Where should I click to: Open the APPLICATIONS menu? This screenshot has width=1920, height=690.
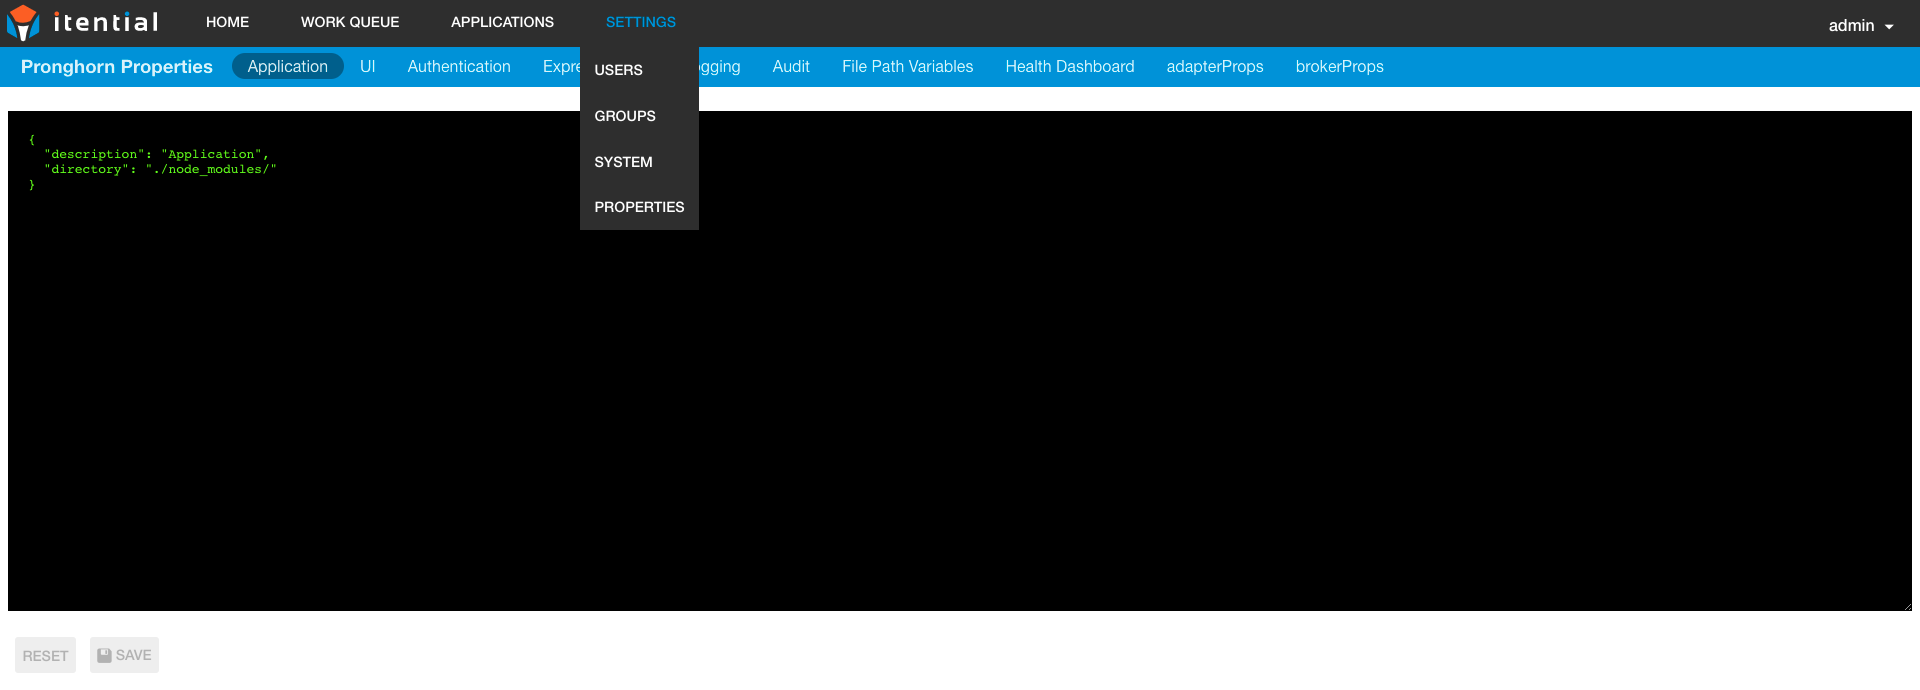click(x=502, y=22)
